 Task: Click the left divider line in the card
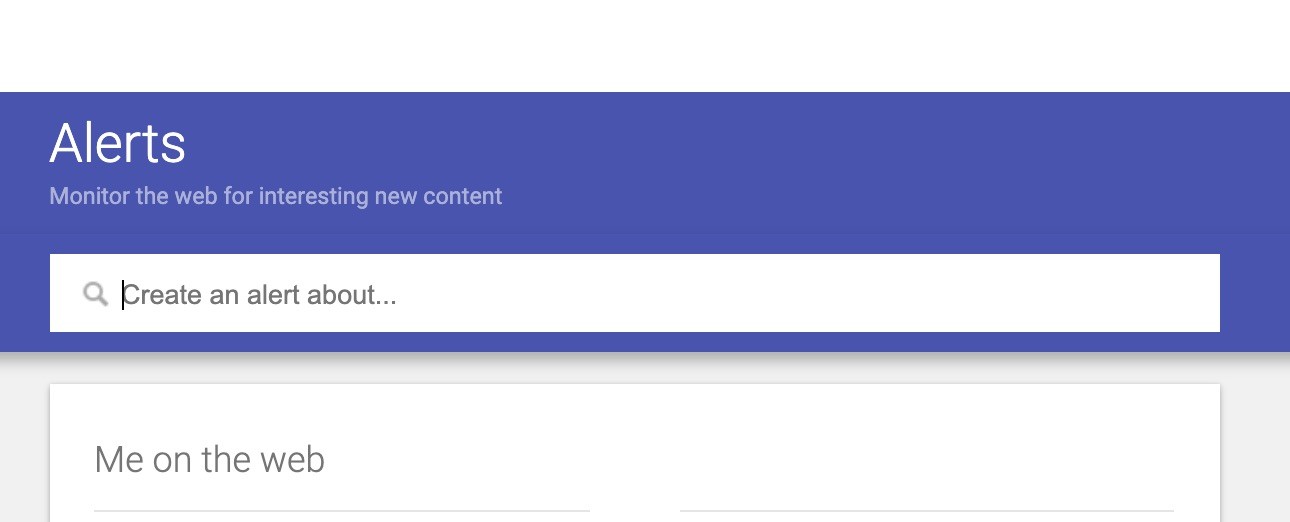(341, 511)
